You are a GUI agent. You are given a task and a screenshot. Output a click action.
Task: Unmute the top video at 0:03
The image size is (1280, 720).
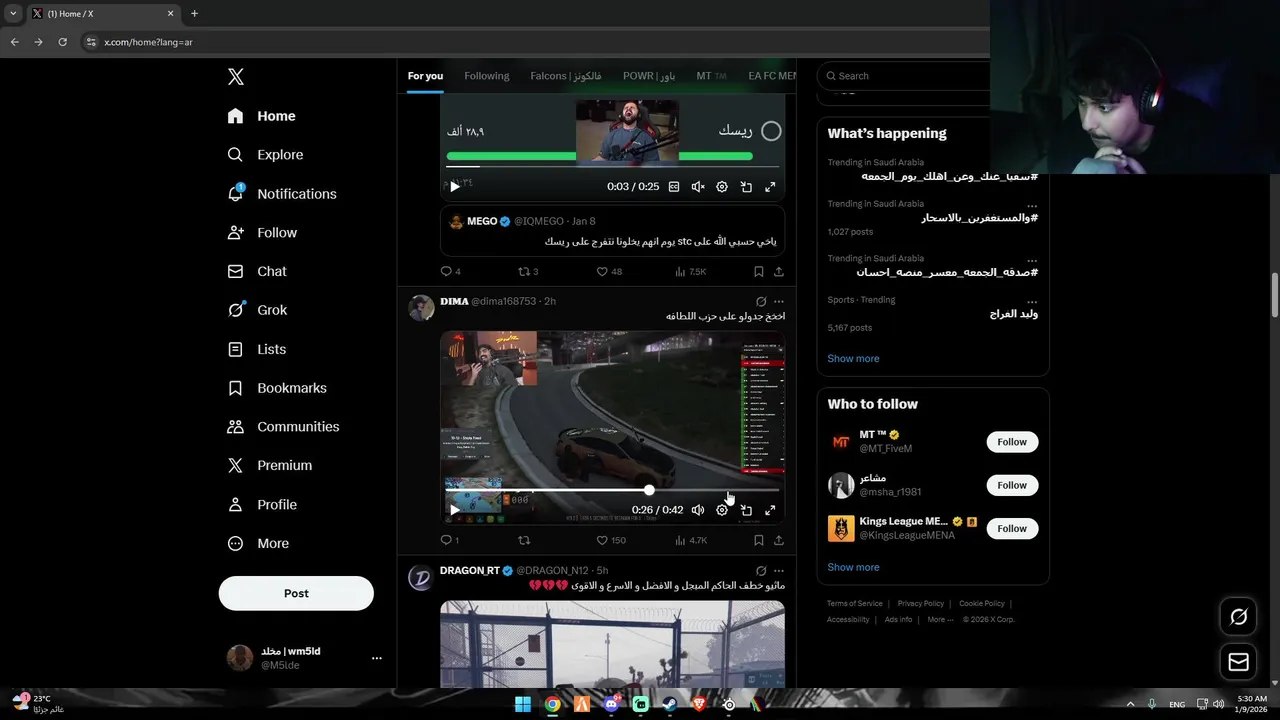[698, 187]
